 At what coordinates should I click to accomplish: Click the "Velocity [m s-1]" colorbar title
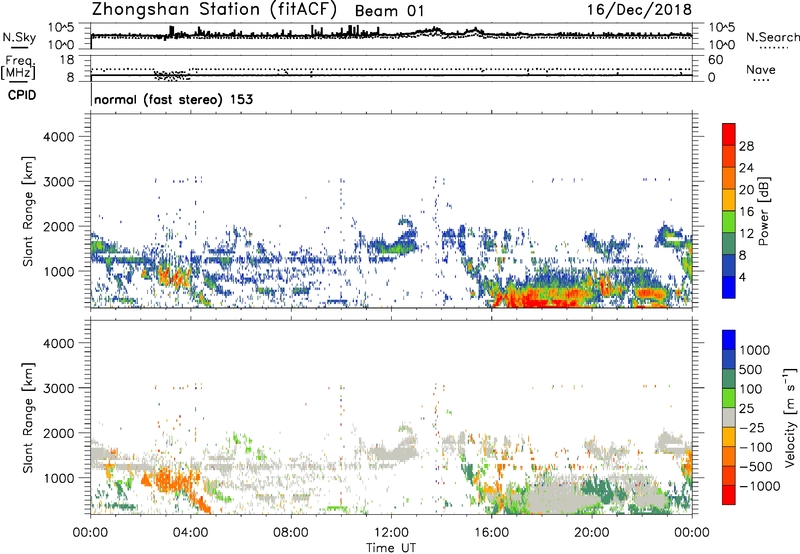coord(790,417)
